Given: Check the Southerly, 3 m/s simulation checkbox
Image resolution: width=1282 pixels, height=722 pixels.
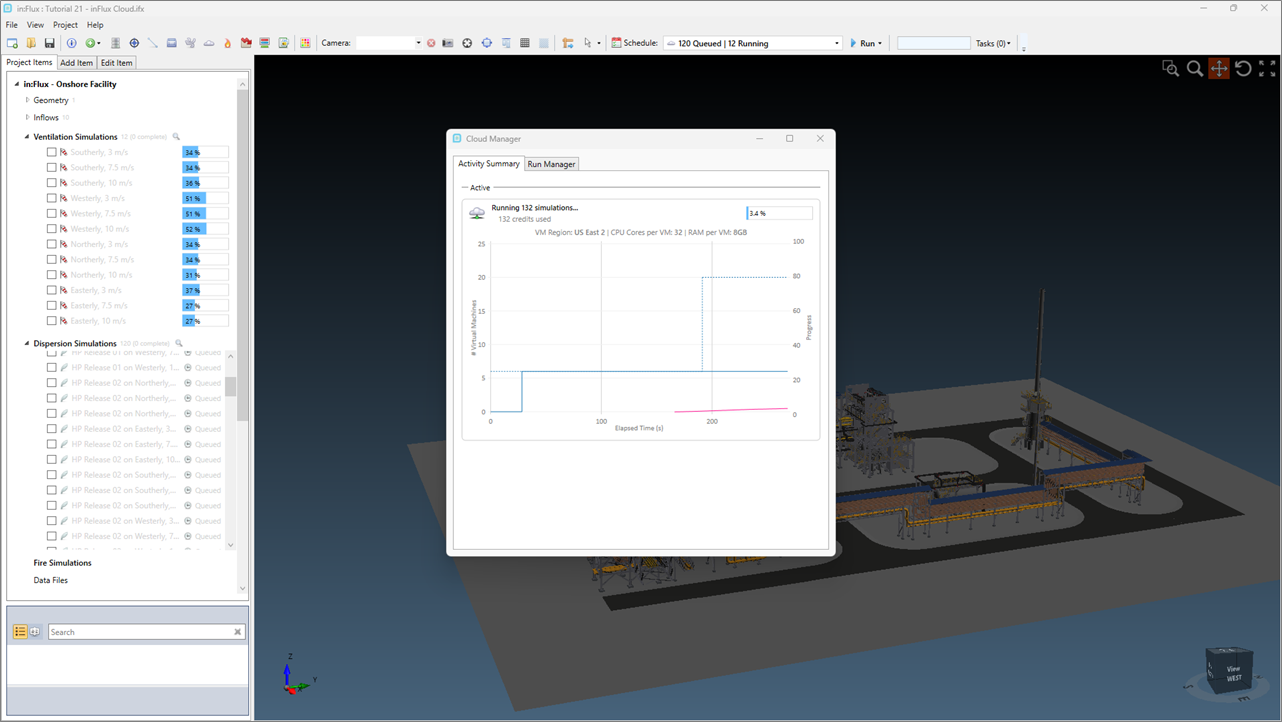Looking at the screenshot, I should [52, 153].
